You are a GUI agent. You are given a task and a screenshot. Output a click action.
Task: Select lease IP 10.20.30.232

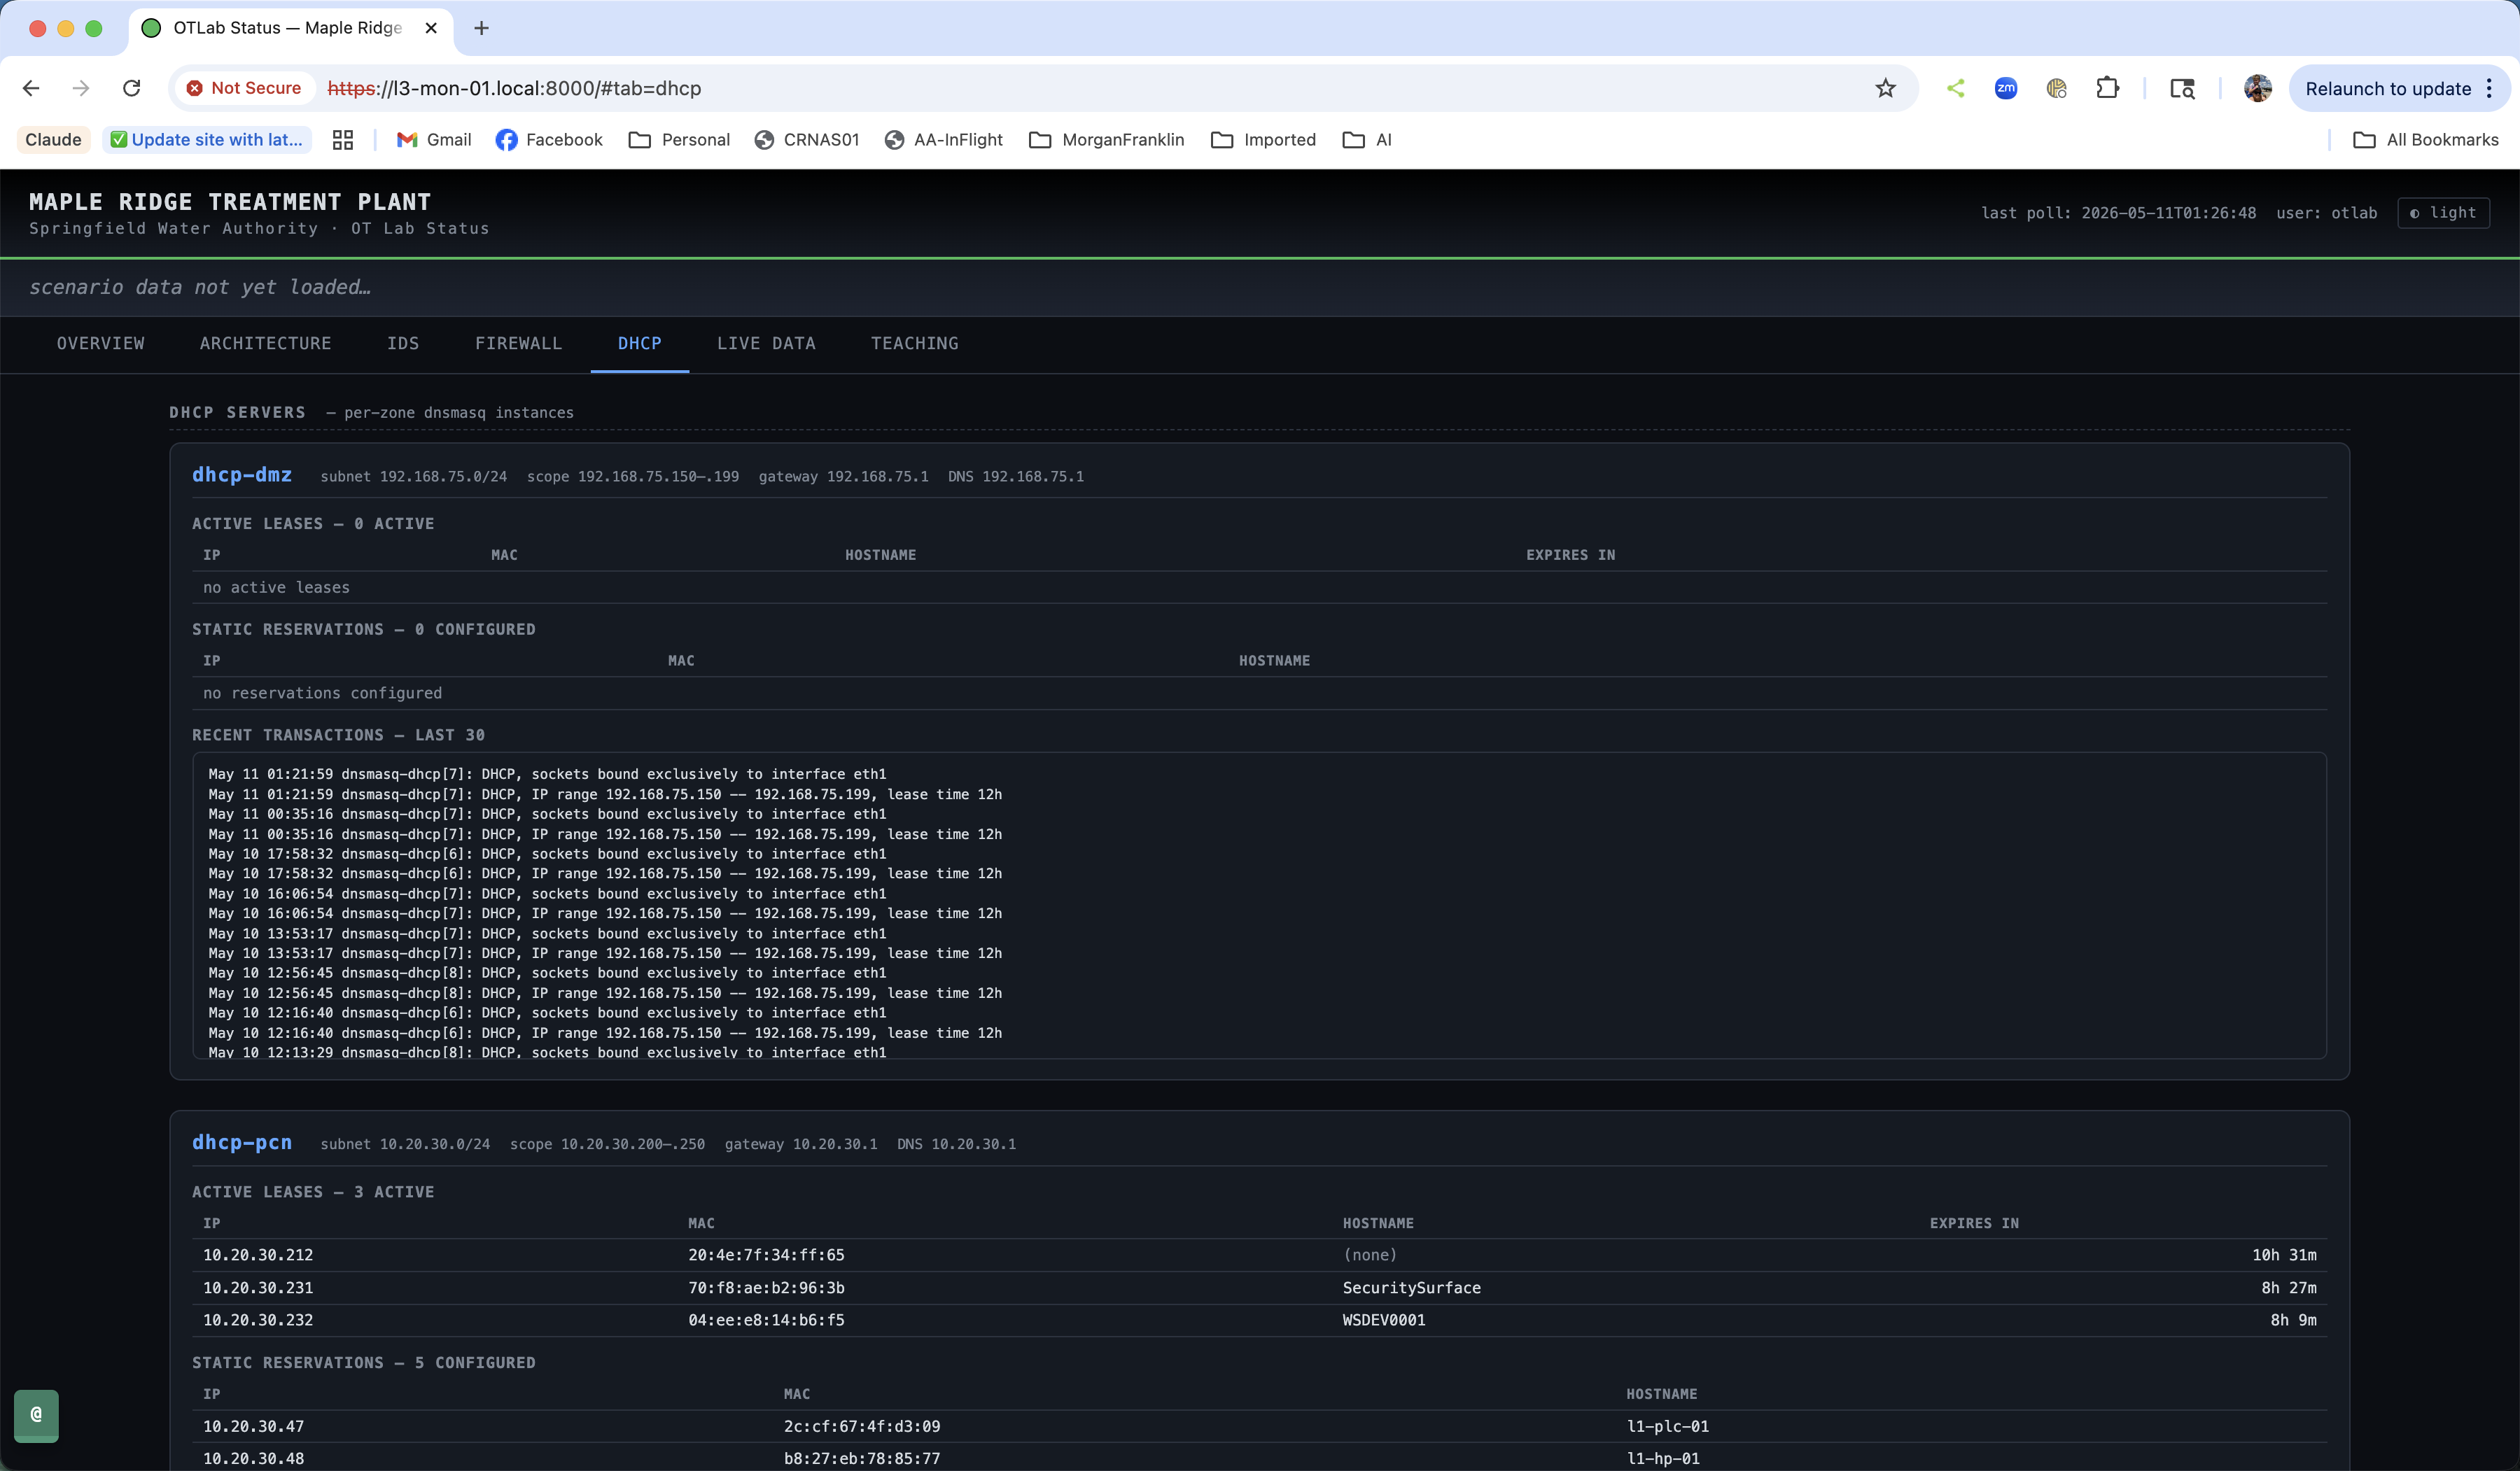(258, 1320)
